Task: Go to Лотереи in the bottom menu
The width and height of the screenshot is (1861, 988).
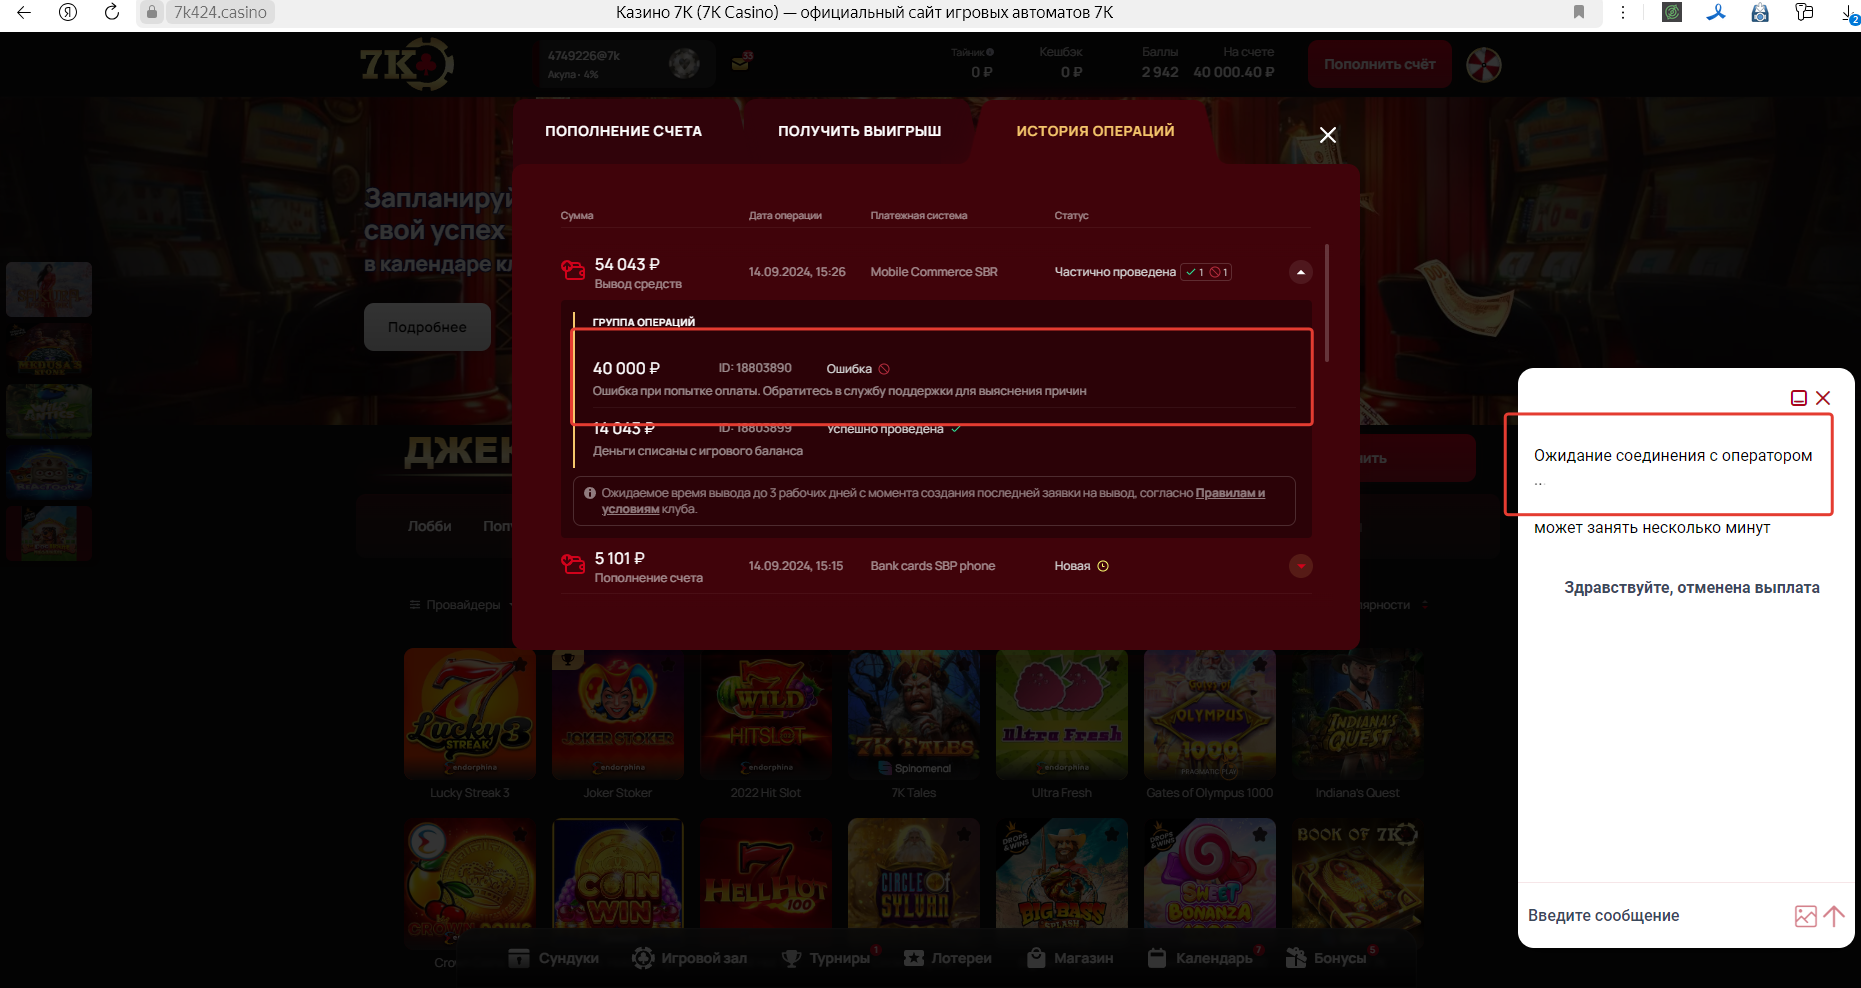Action: click(x=948, y=958)
